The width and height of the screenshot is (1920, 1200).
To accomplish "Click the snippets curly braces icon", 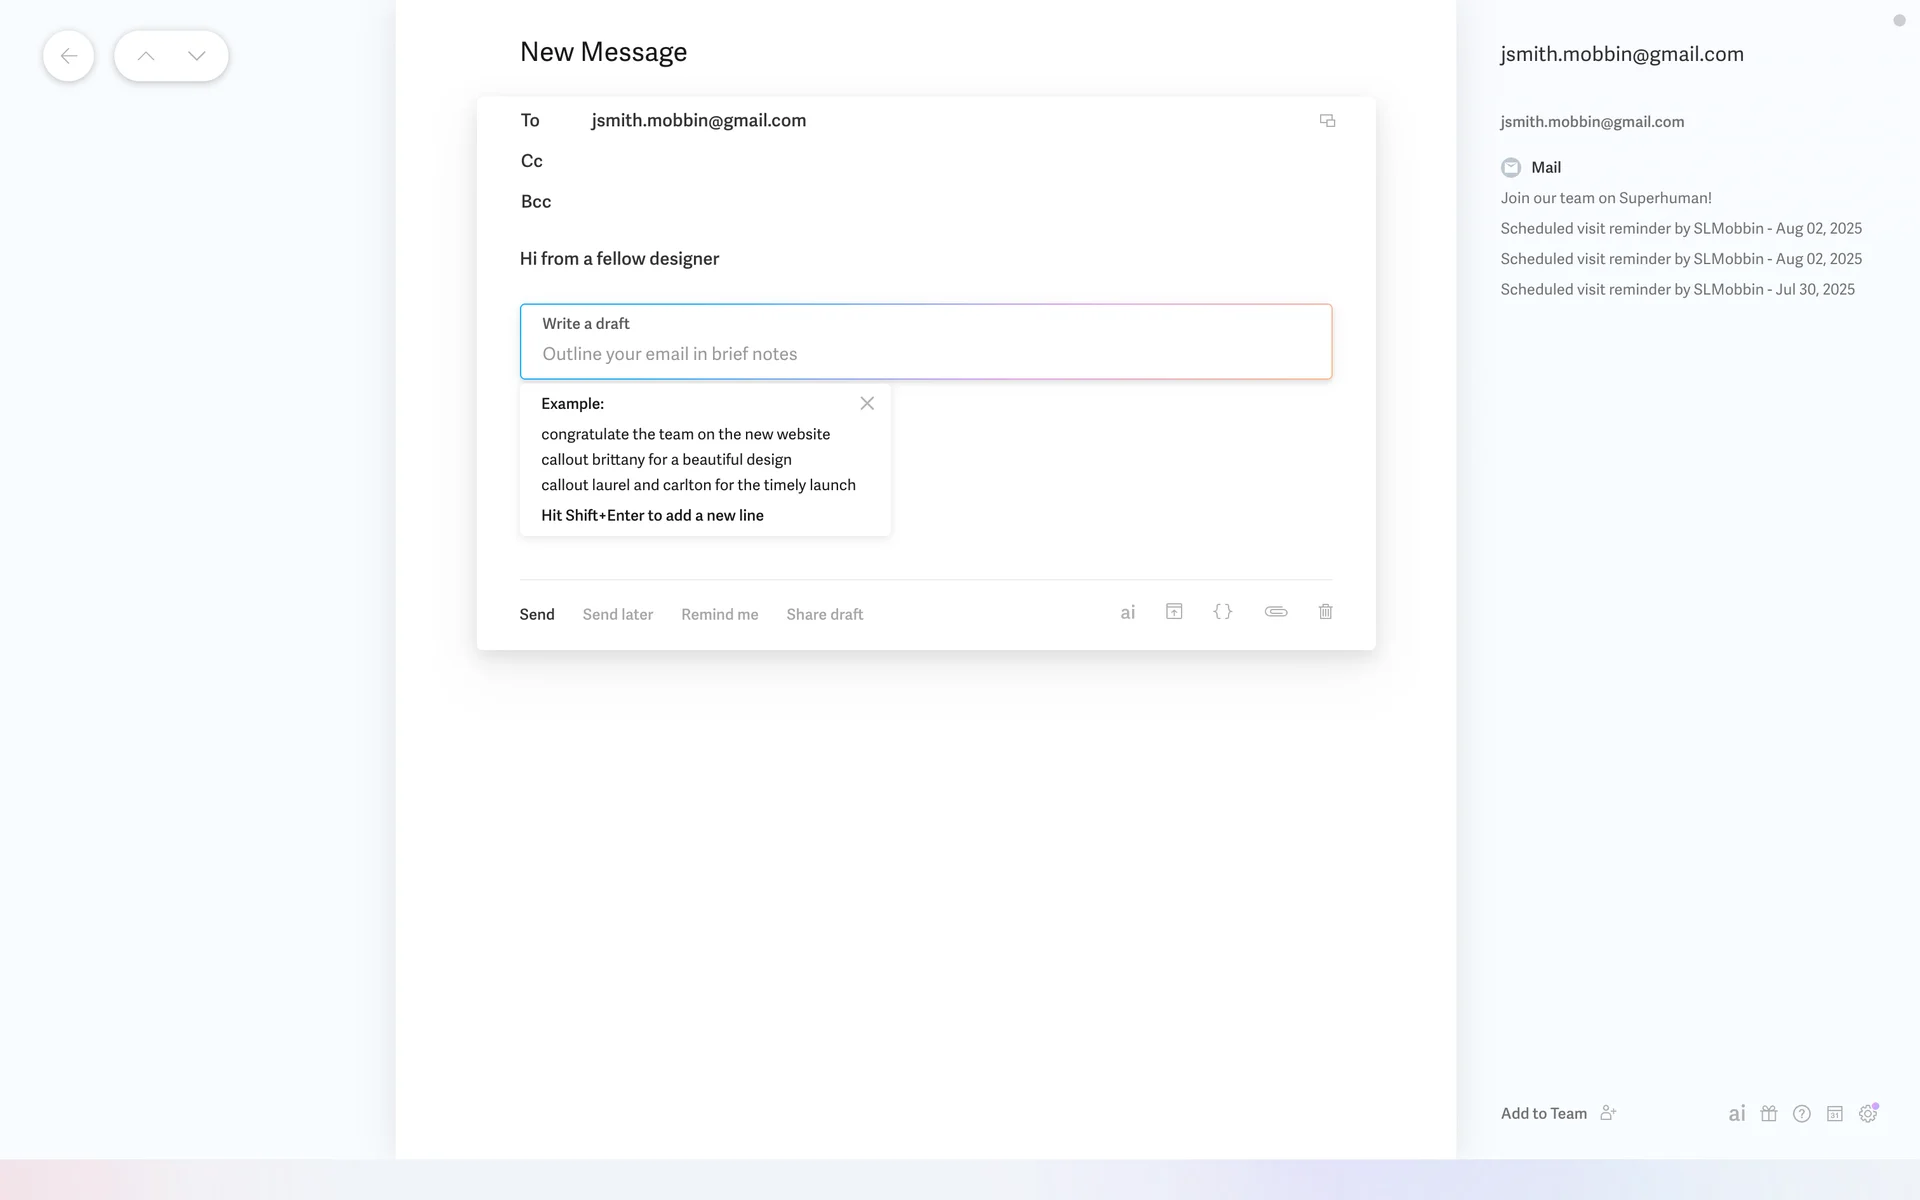I will coord(1222,612).
